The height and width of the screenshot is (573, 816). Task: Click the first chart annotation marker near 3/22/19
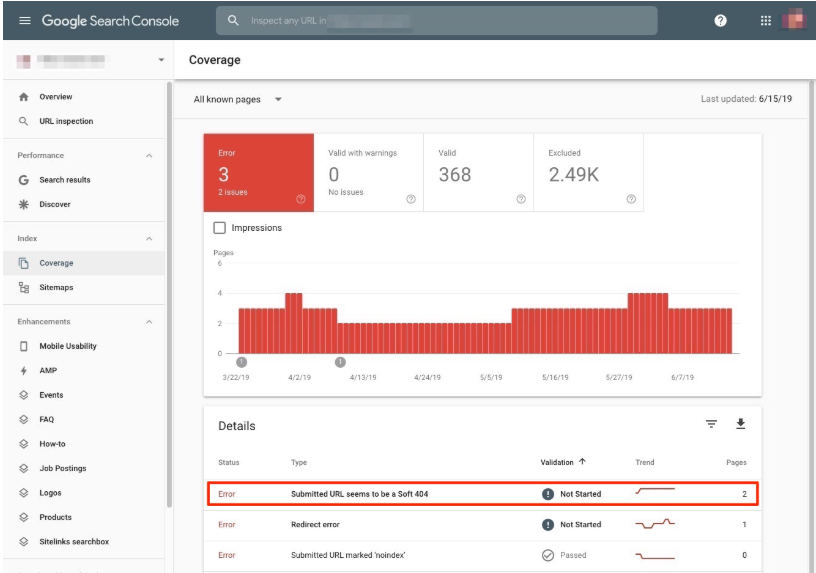click(241, 362)
